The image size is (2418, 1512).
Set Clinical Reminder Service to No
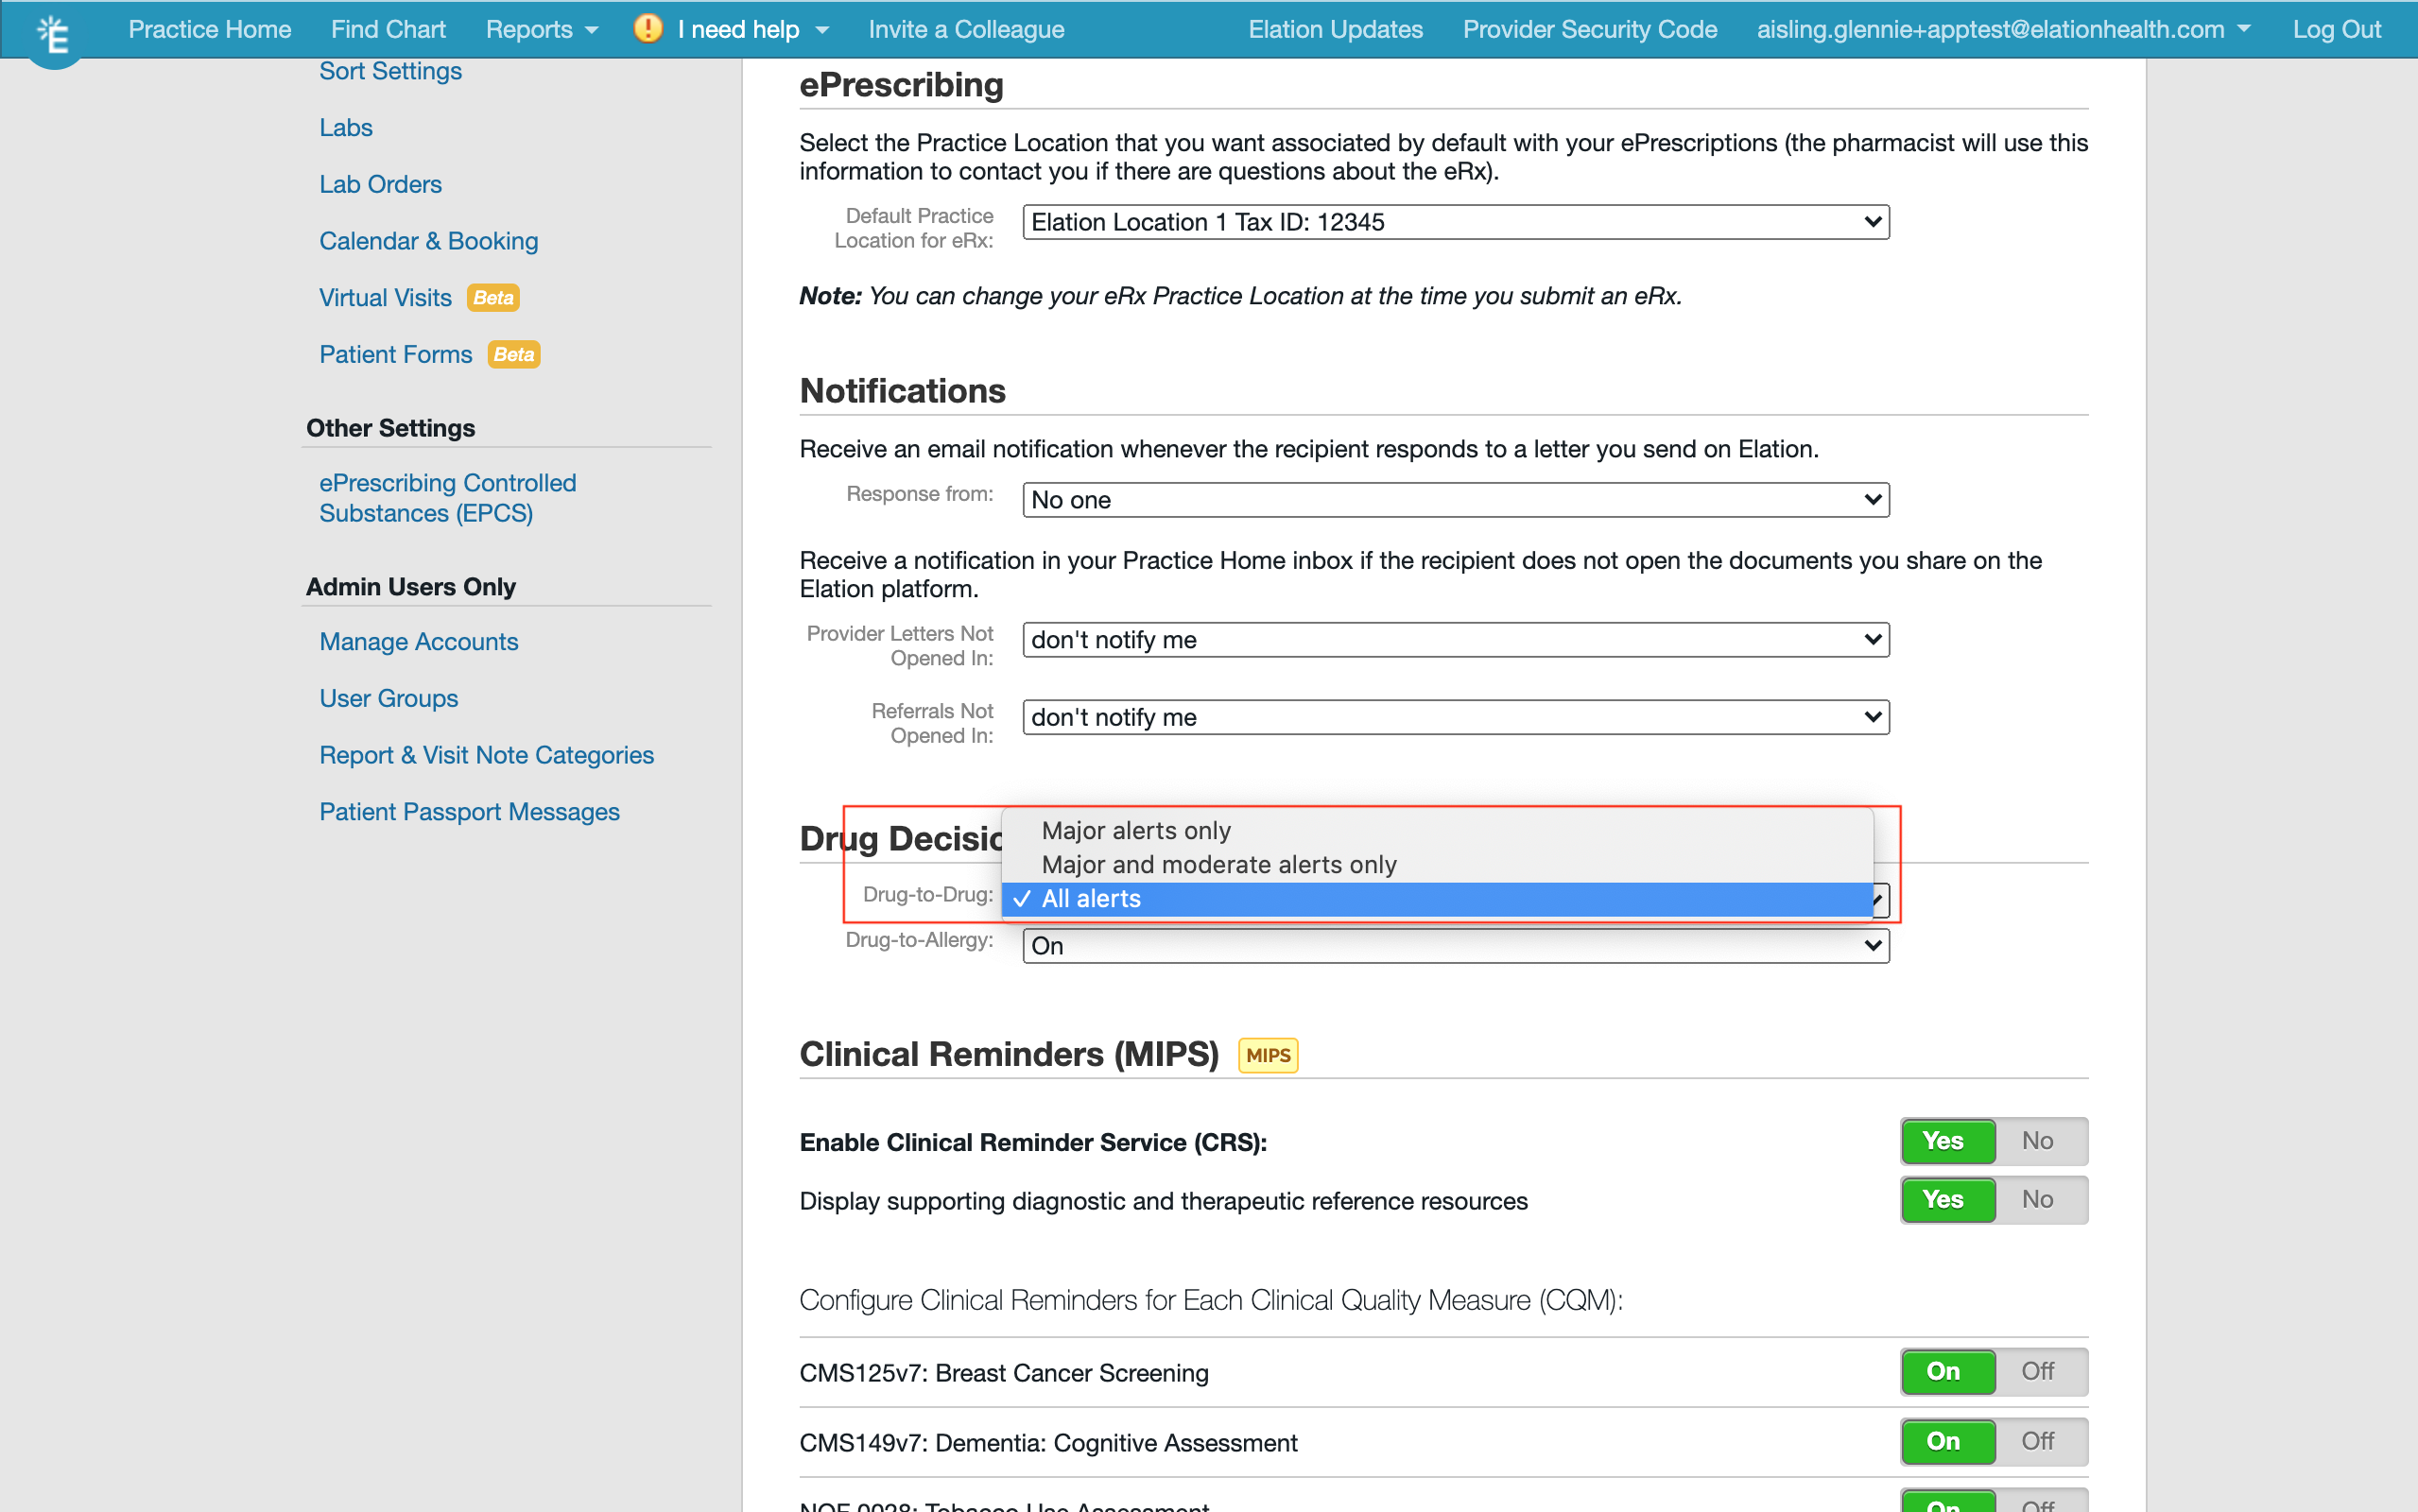coord(2037,1141)
